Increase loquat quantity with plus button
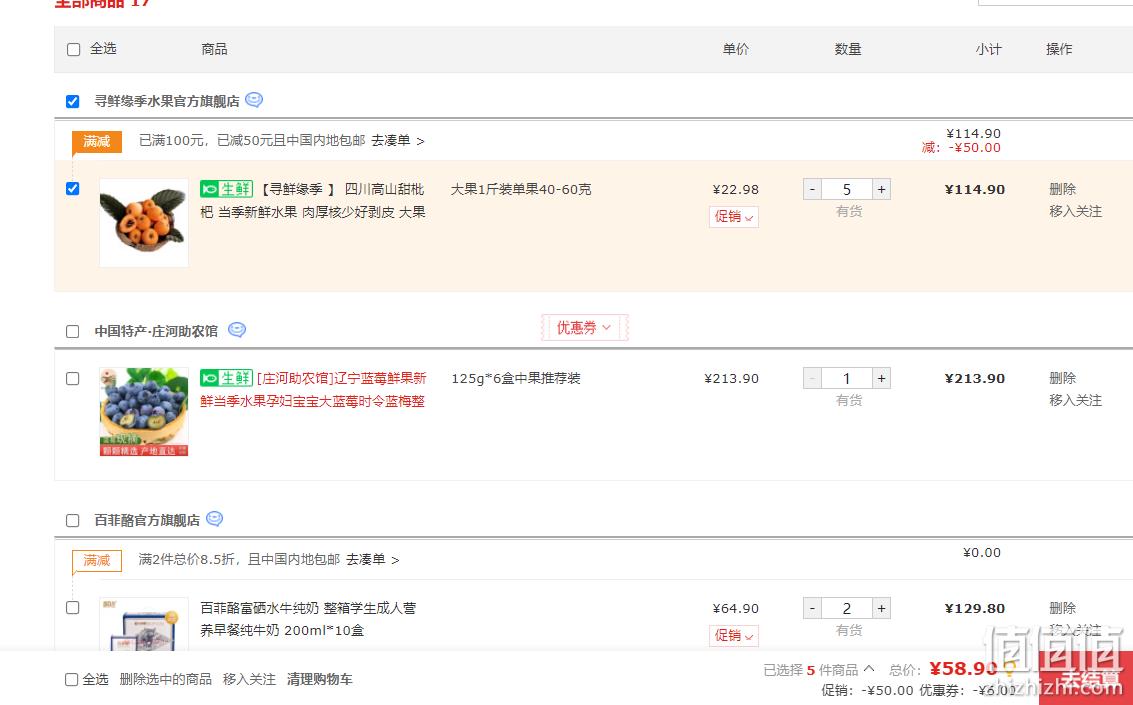This screenshot has height=705, width=1133. pos(882,189)
